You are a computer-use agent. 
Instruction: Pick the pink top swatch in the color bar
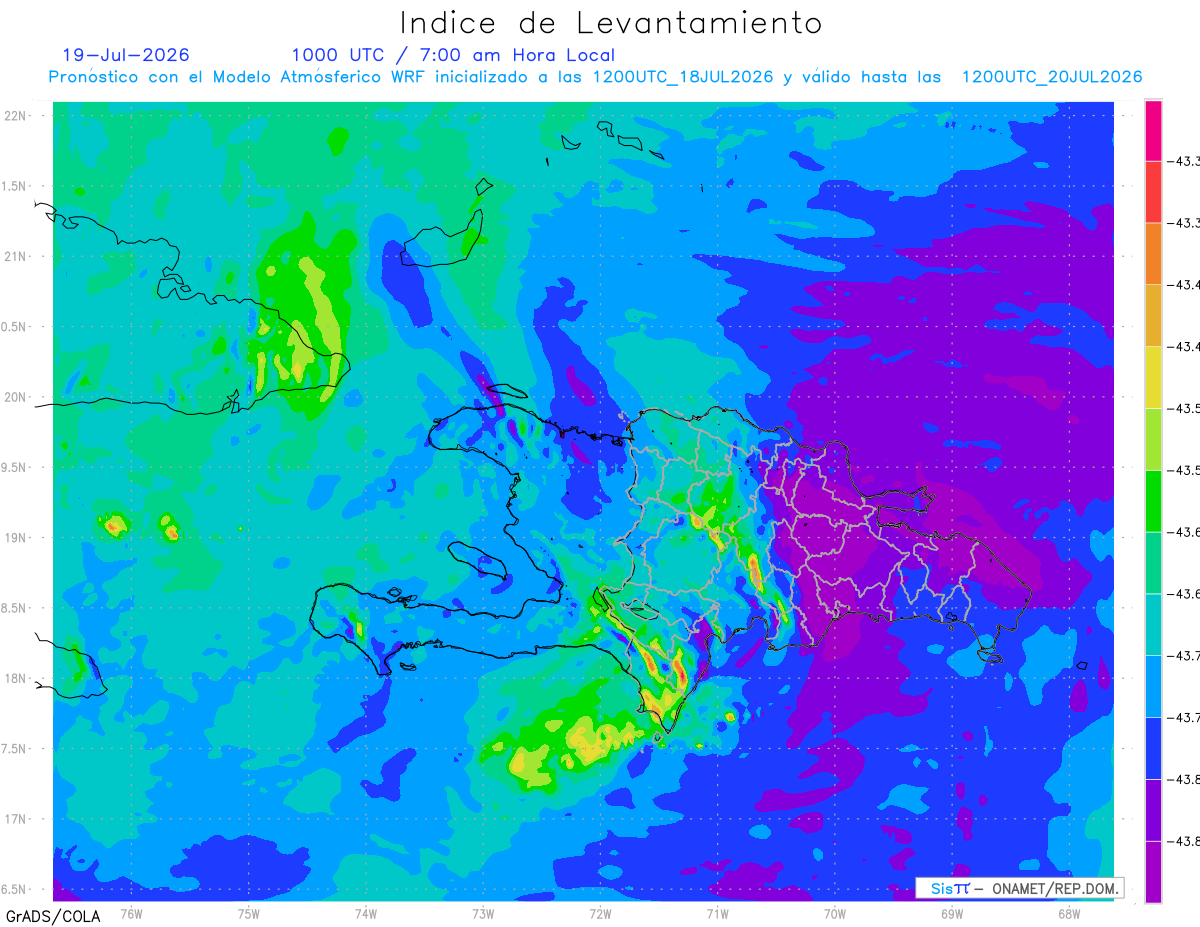coord(1153,130)
